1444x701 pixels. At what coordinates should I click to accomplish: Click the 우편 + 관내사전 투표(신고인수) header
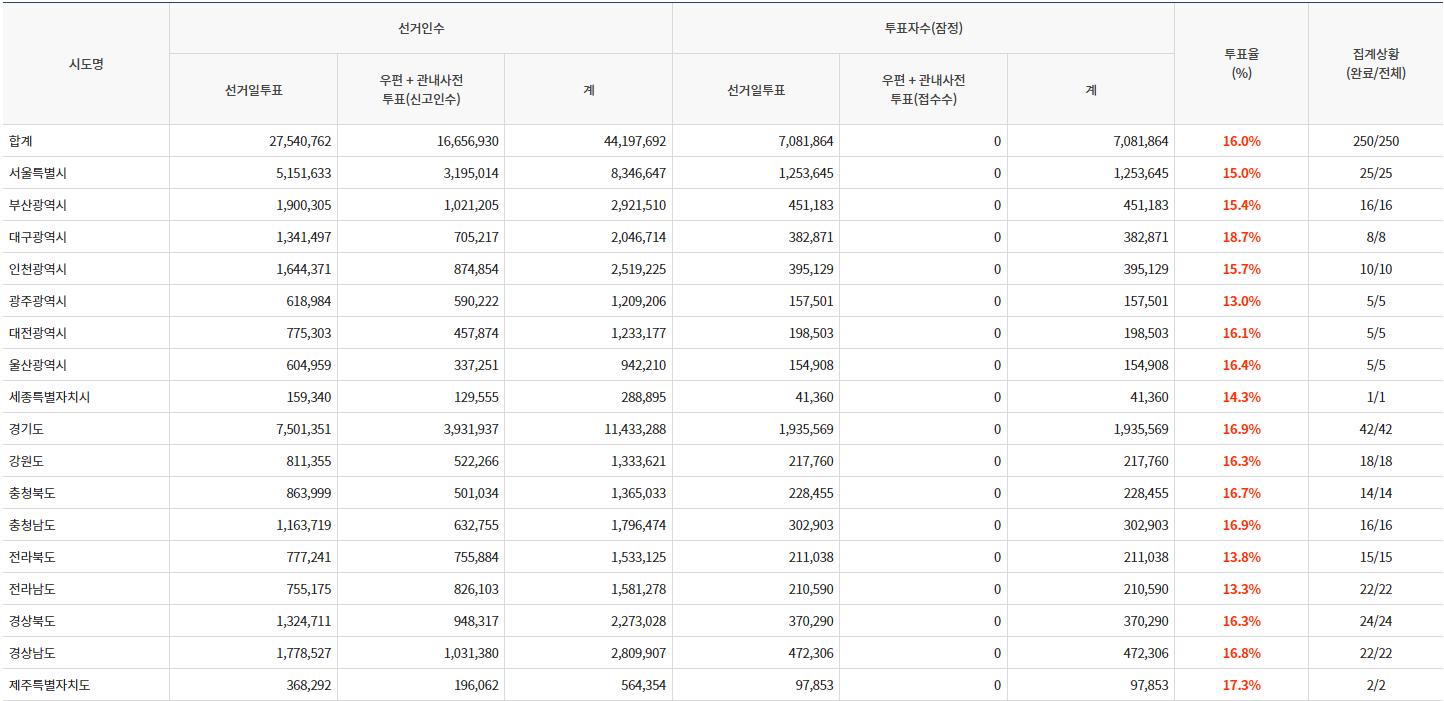(x=421, y=89)
